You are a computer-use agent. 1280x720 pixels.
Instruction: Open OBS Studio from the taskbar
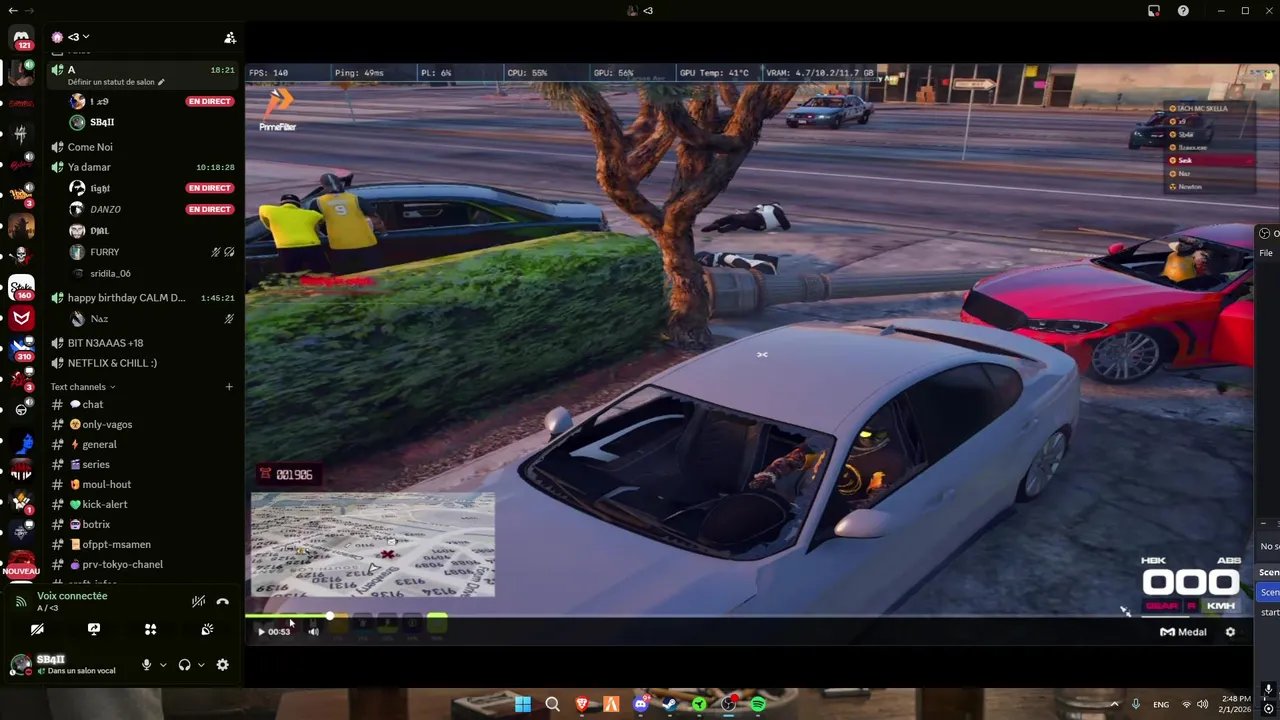click(729, 704)
